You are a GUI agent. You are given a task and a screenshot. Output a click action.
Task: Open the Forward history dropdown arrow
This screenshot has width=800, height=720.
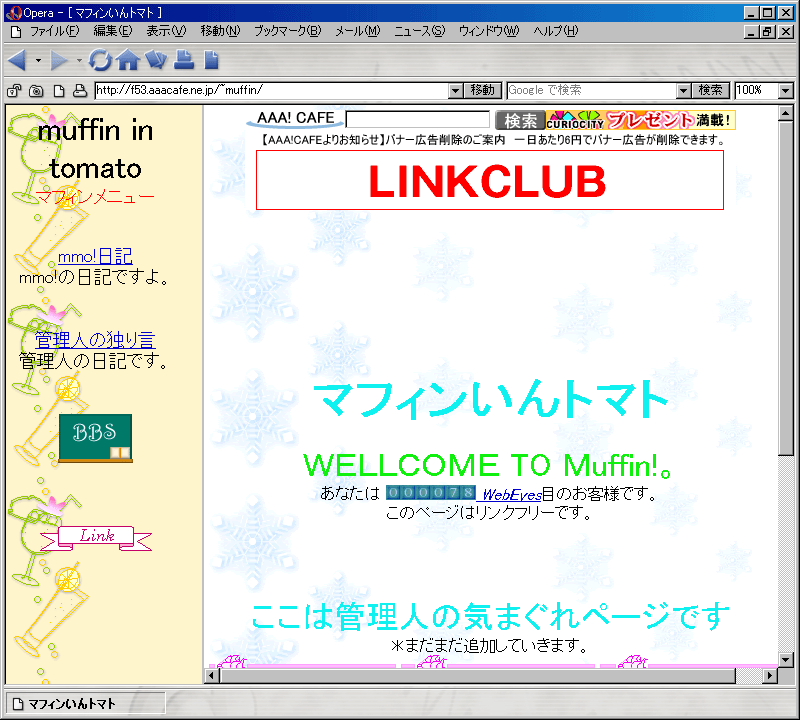79,61
